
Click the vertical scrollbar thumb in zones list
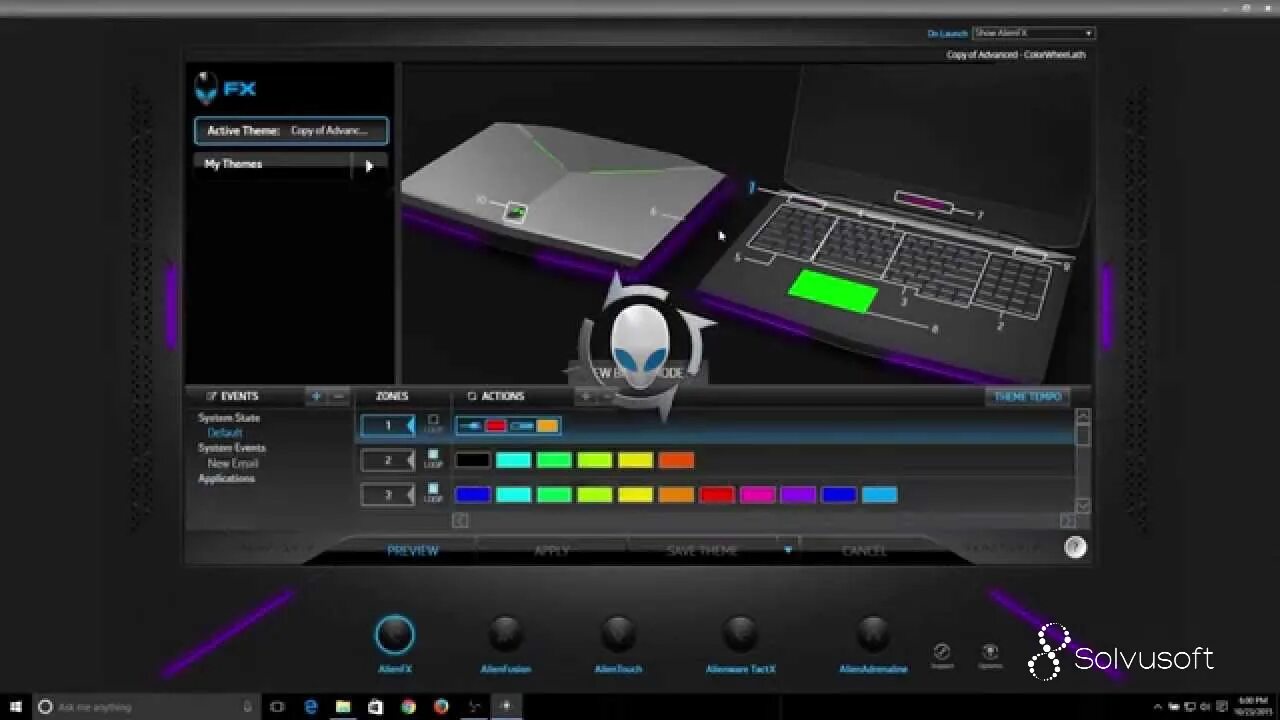pos(1083,434)
